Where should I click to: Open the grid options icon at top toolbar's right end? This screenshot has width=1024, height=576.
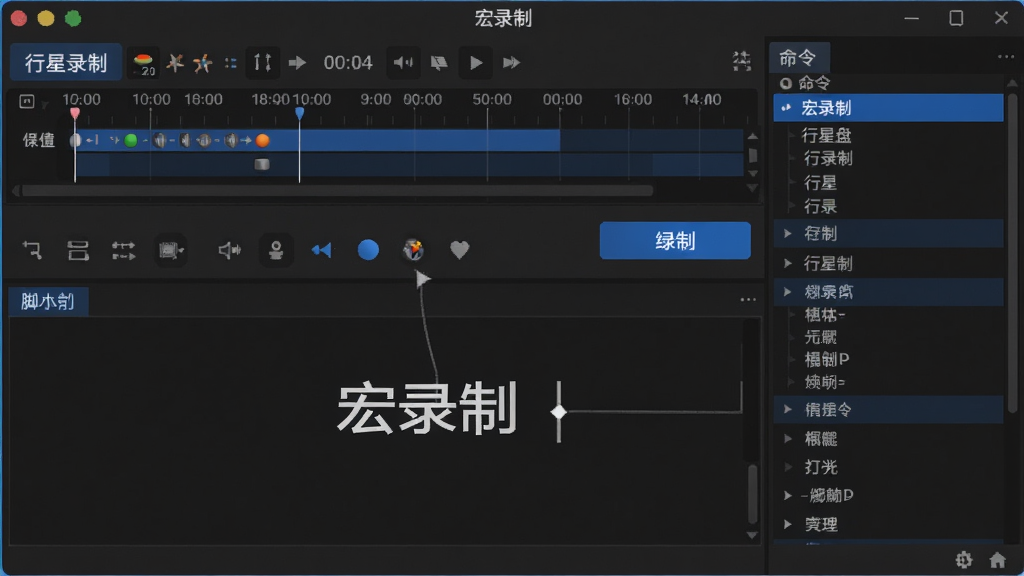pos(742,61)
